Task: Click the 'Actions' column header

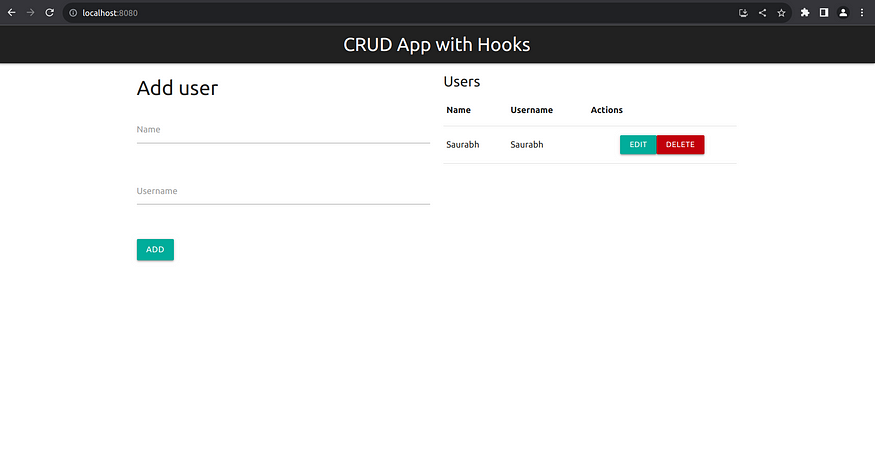Action: 607,110
